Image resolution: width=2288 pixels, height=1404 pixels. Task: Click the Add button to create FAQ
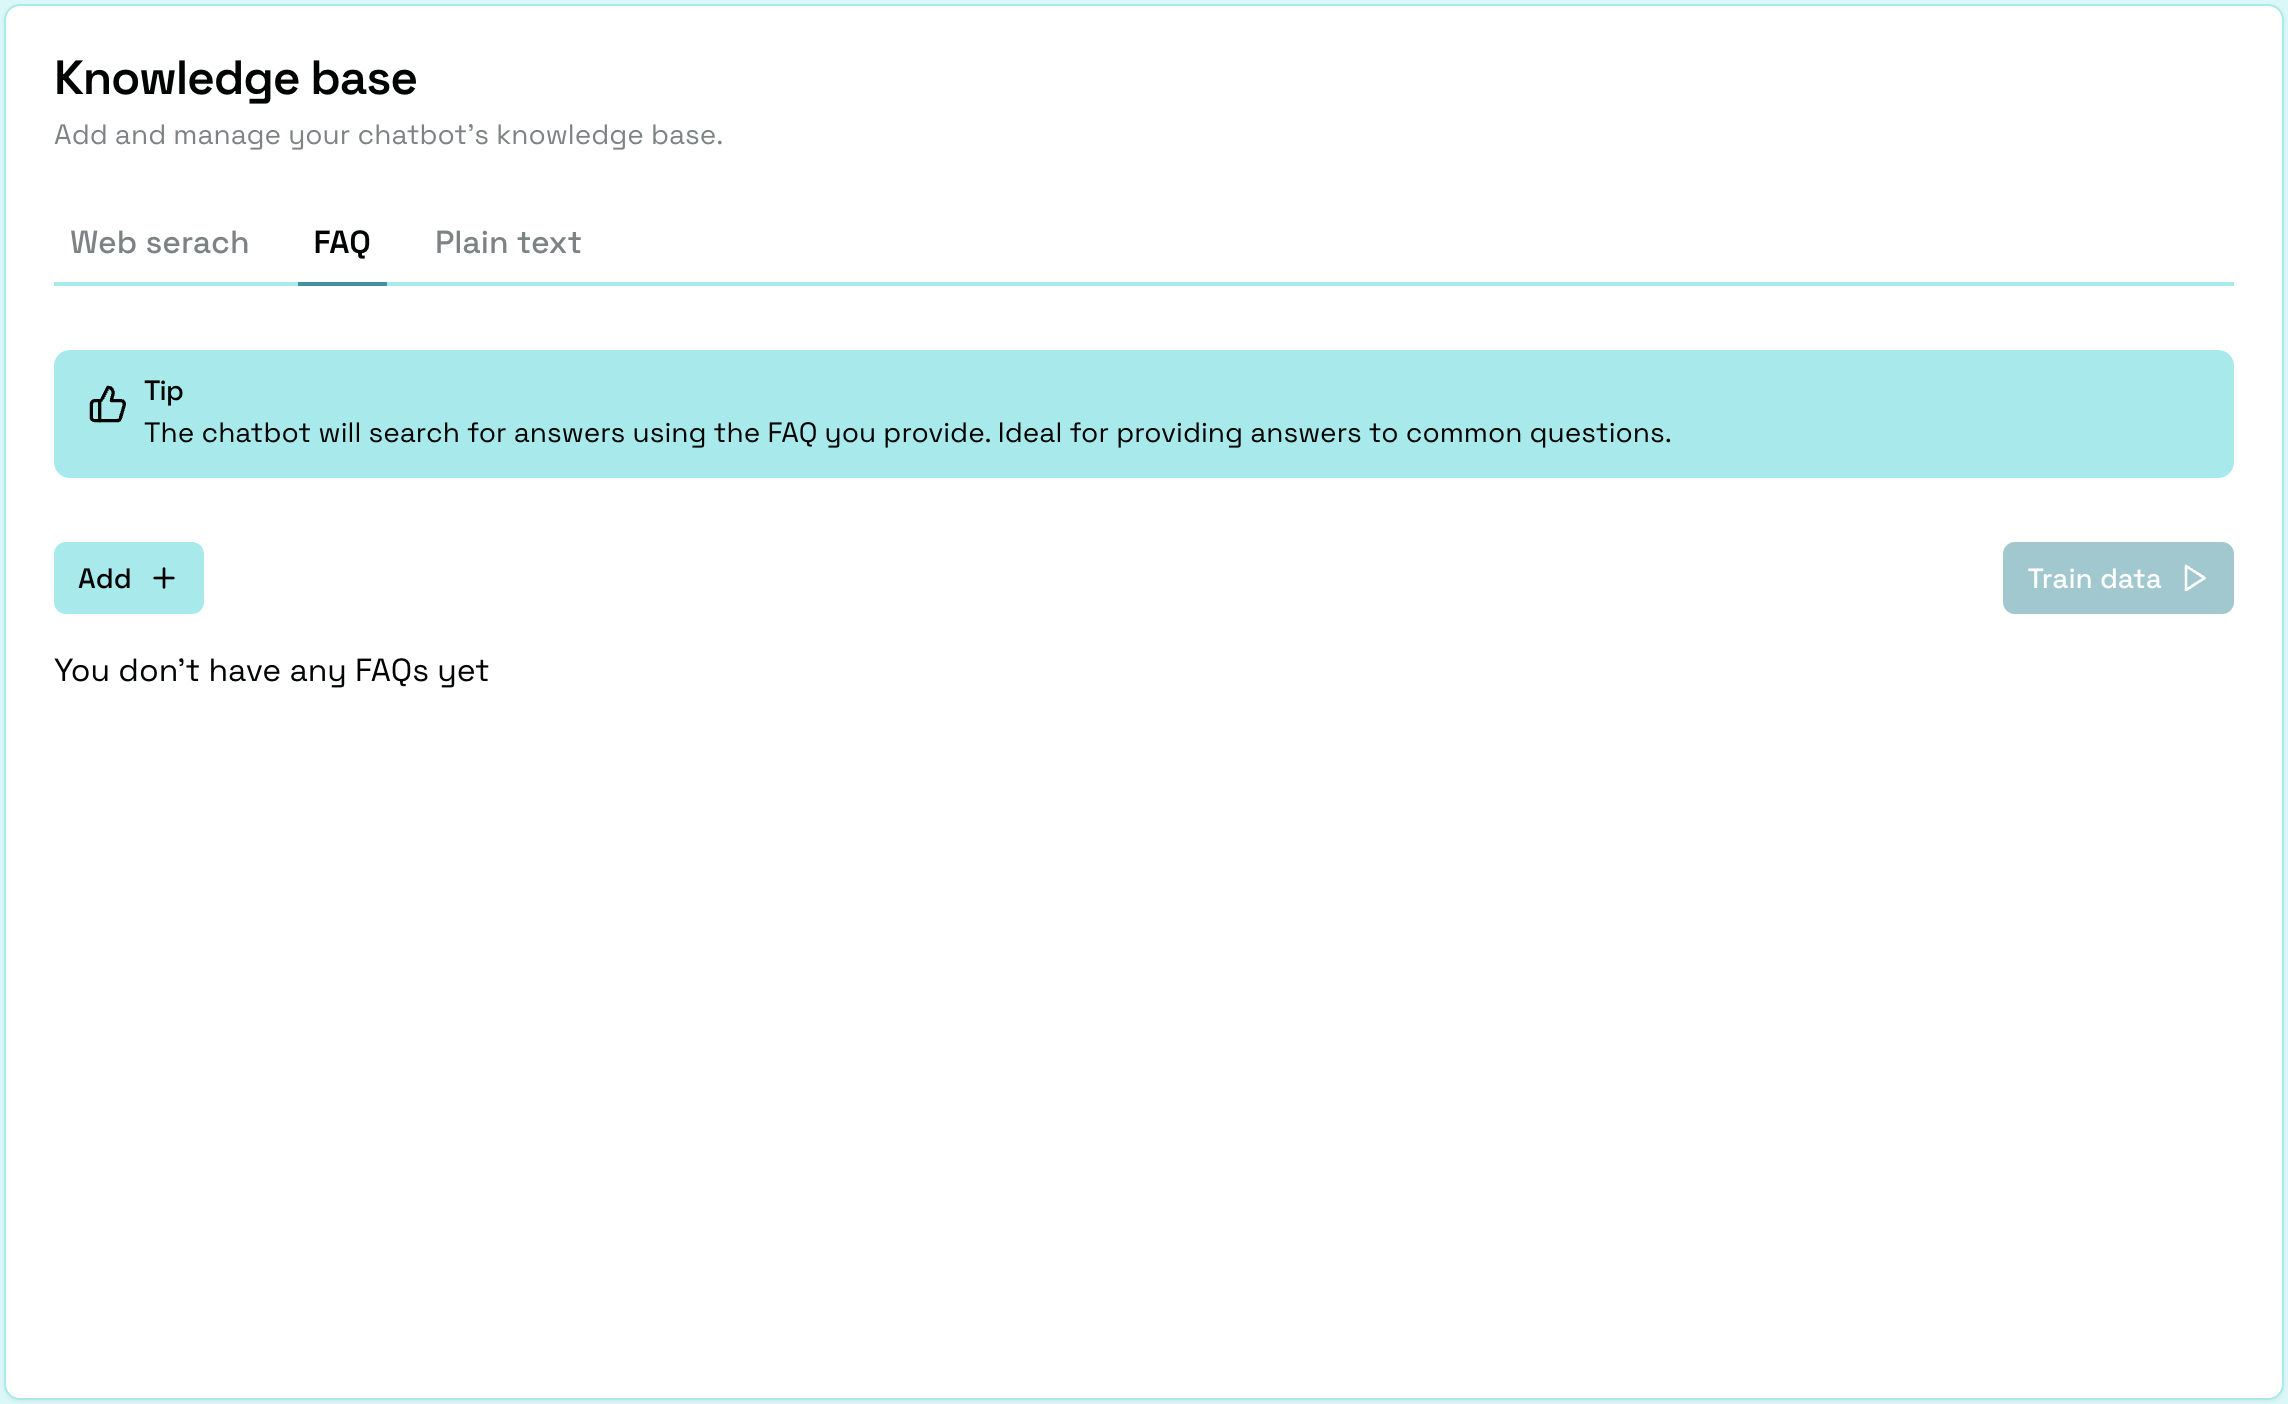(129, 577)
